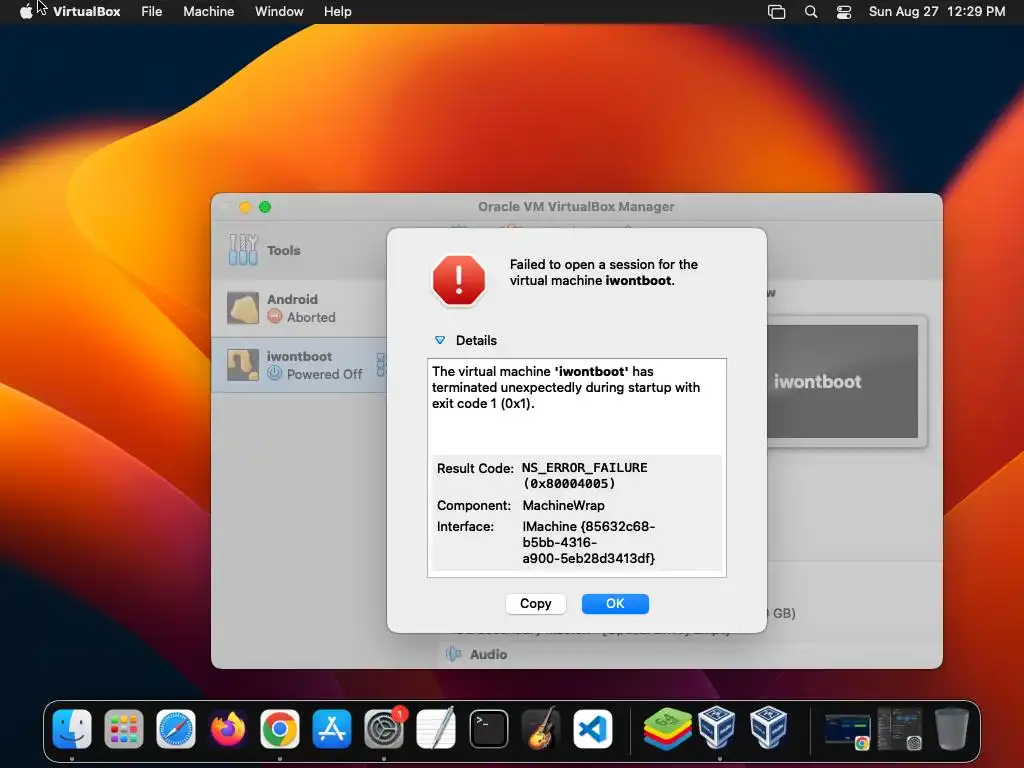Click the first VirtualBox Dock icon

pos(717,726)
